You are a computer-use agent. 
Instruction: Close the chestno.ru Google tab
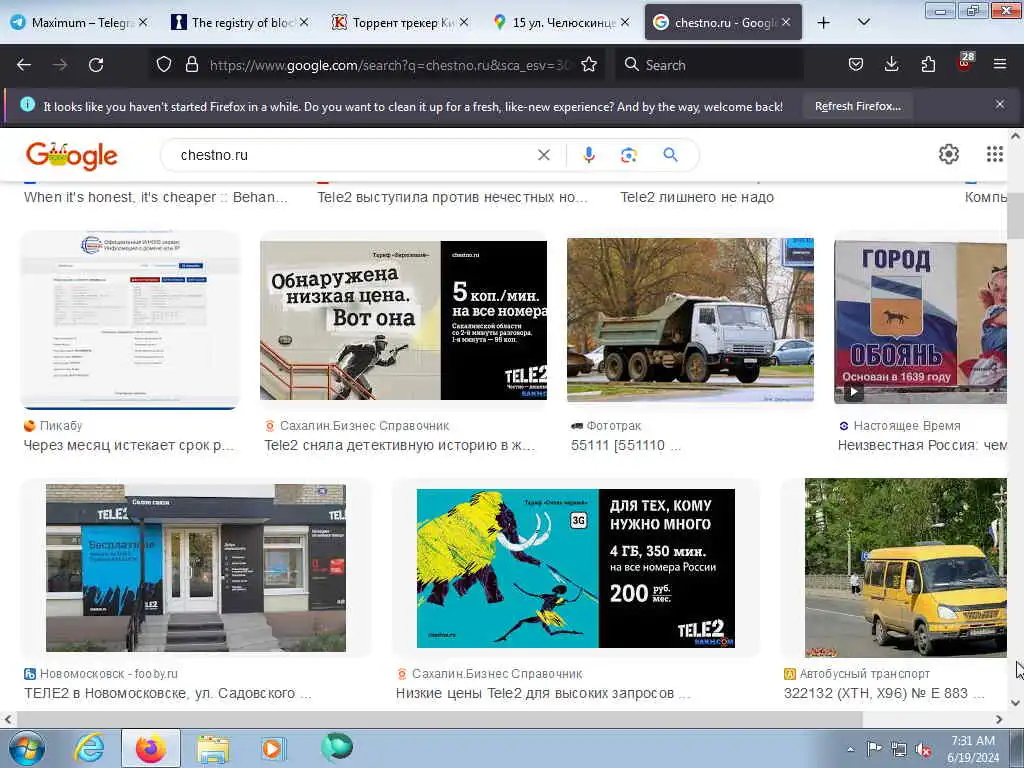pyautogui.click(x=786, y=23)
